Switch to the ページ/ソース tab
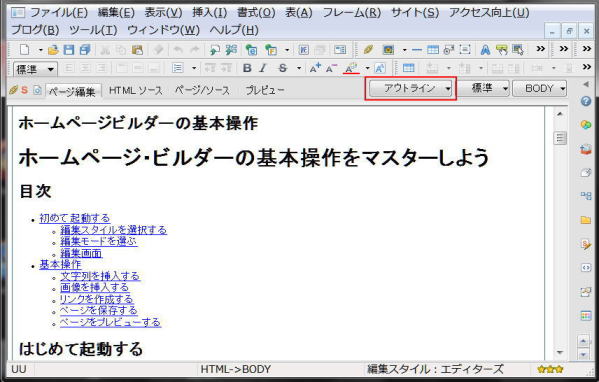The height and width of the screenshot is (382, 599). coord(202,91)
